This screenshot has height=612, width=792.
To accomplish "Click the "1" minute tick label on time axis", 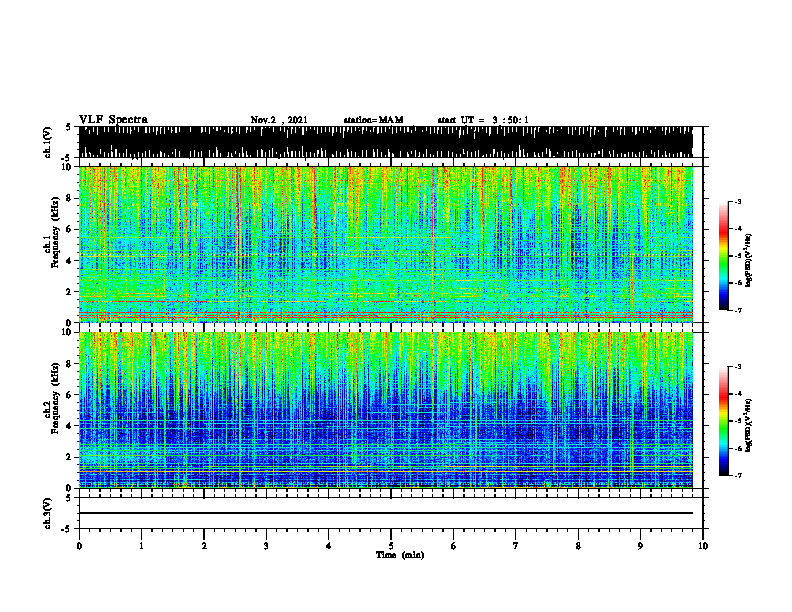I will point(141,546).
